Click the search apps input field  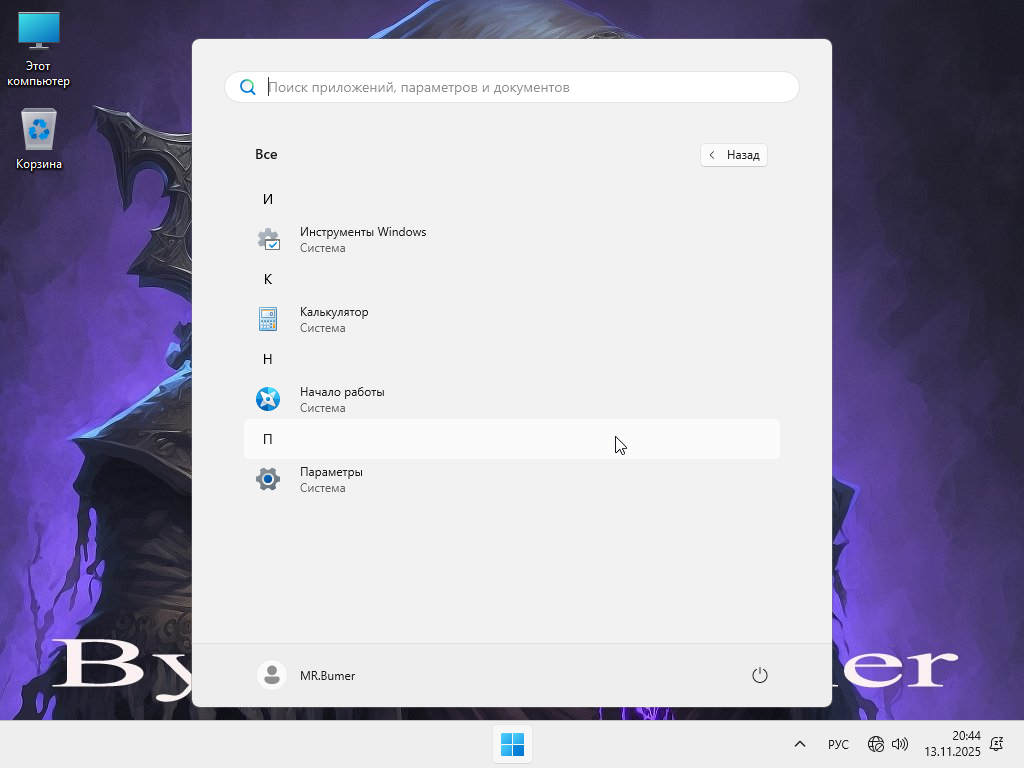[520, 87]
